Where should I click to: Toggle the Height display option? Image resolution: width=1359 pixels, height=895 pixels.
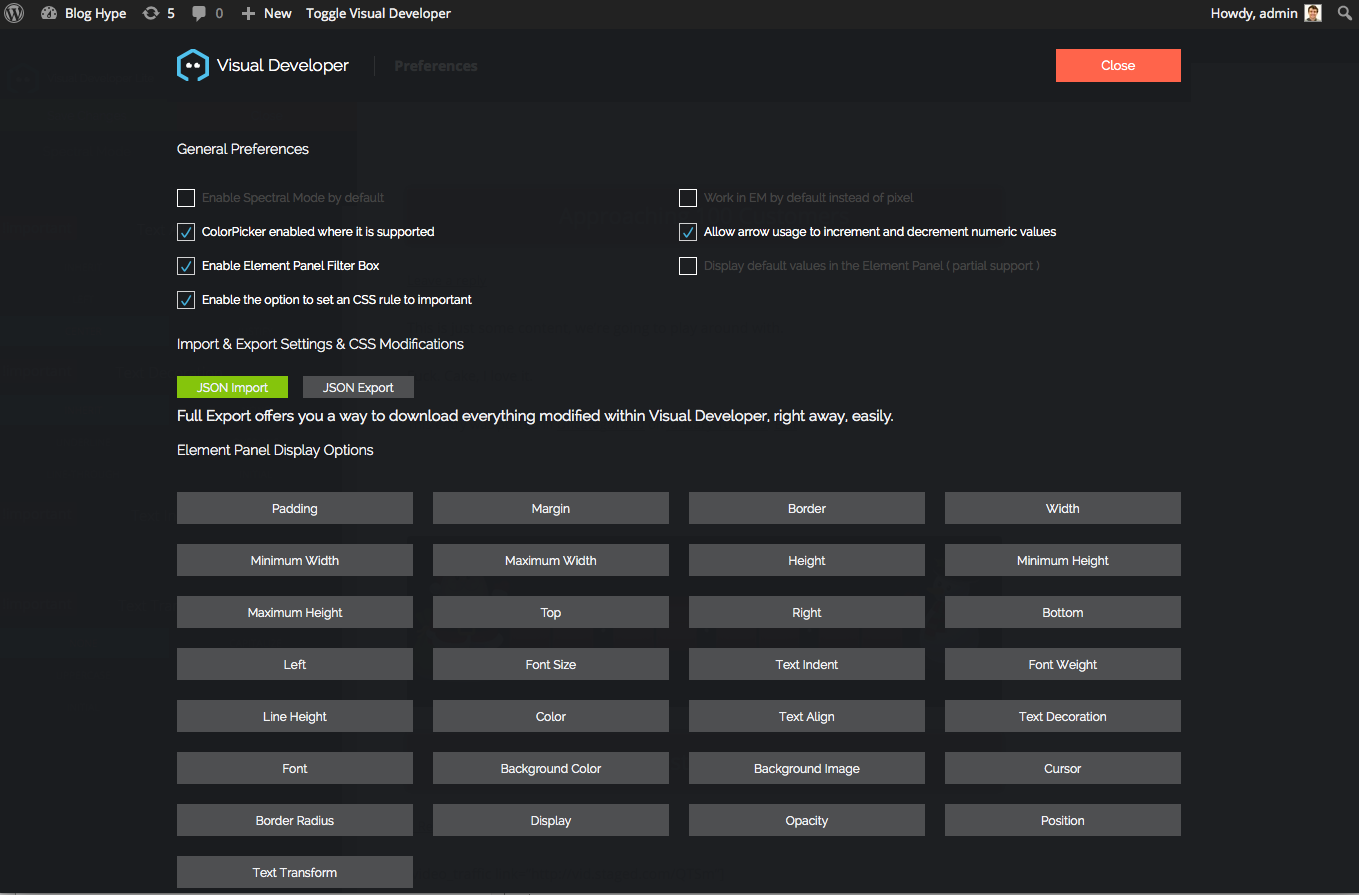807,560
